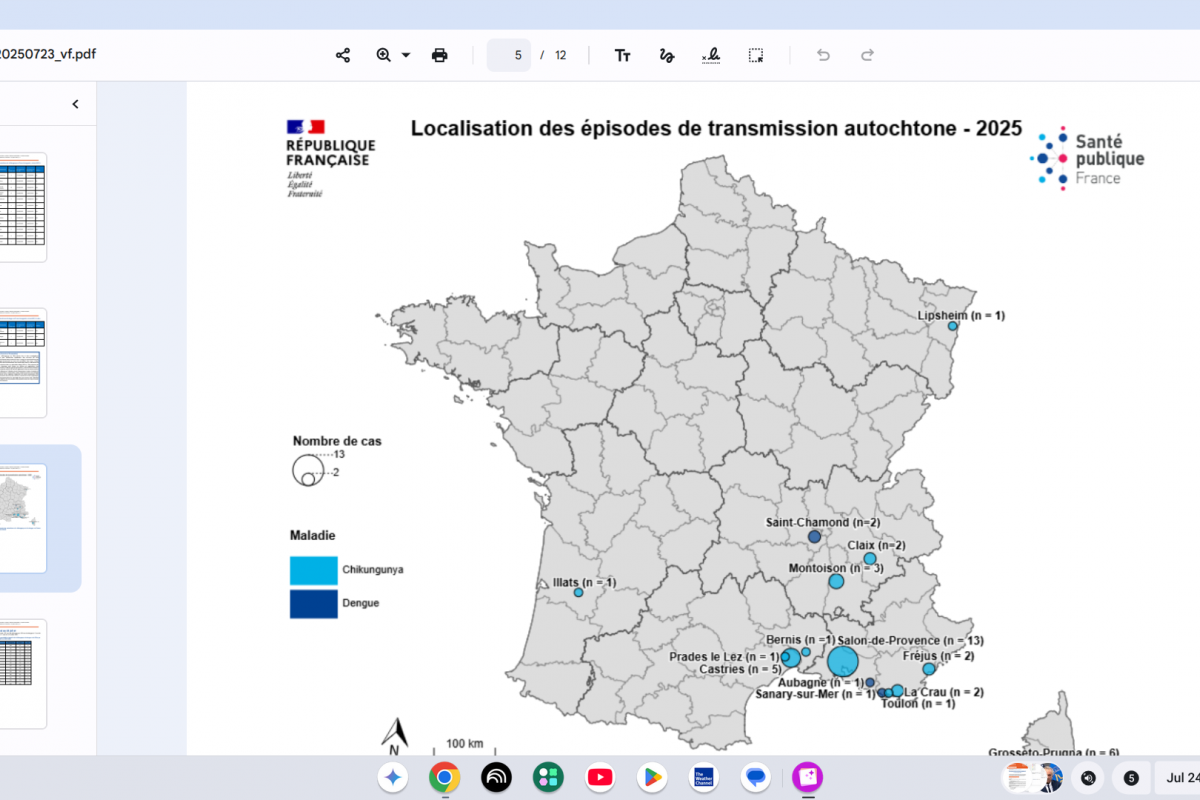Screen dimensions: 1200x800
Task: Activate the area selection tool
Action: (x=756, y=55)
